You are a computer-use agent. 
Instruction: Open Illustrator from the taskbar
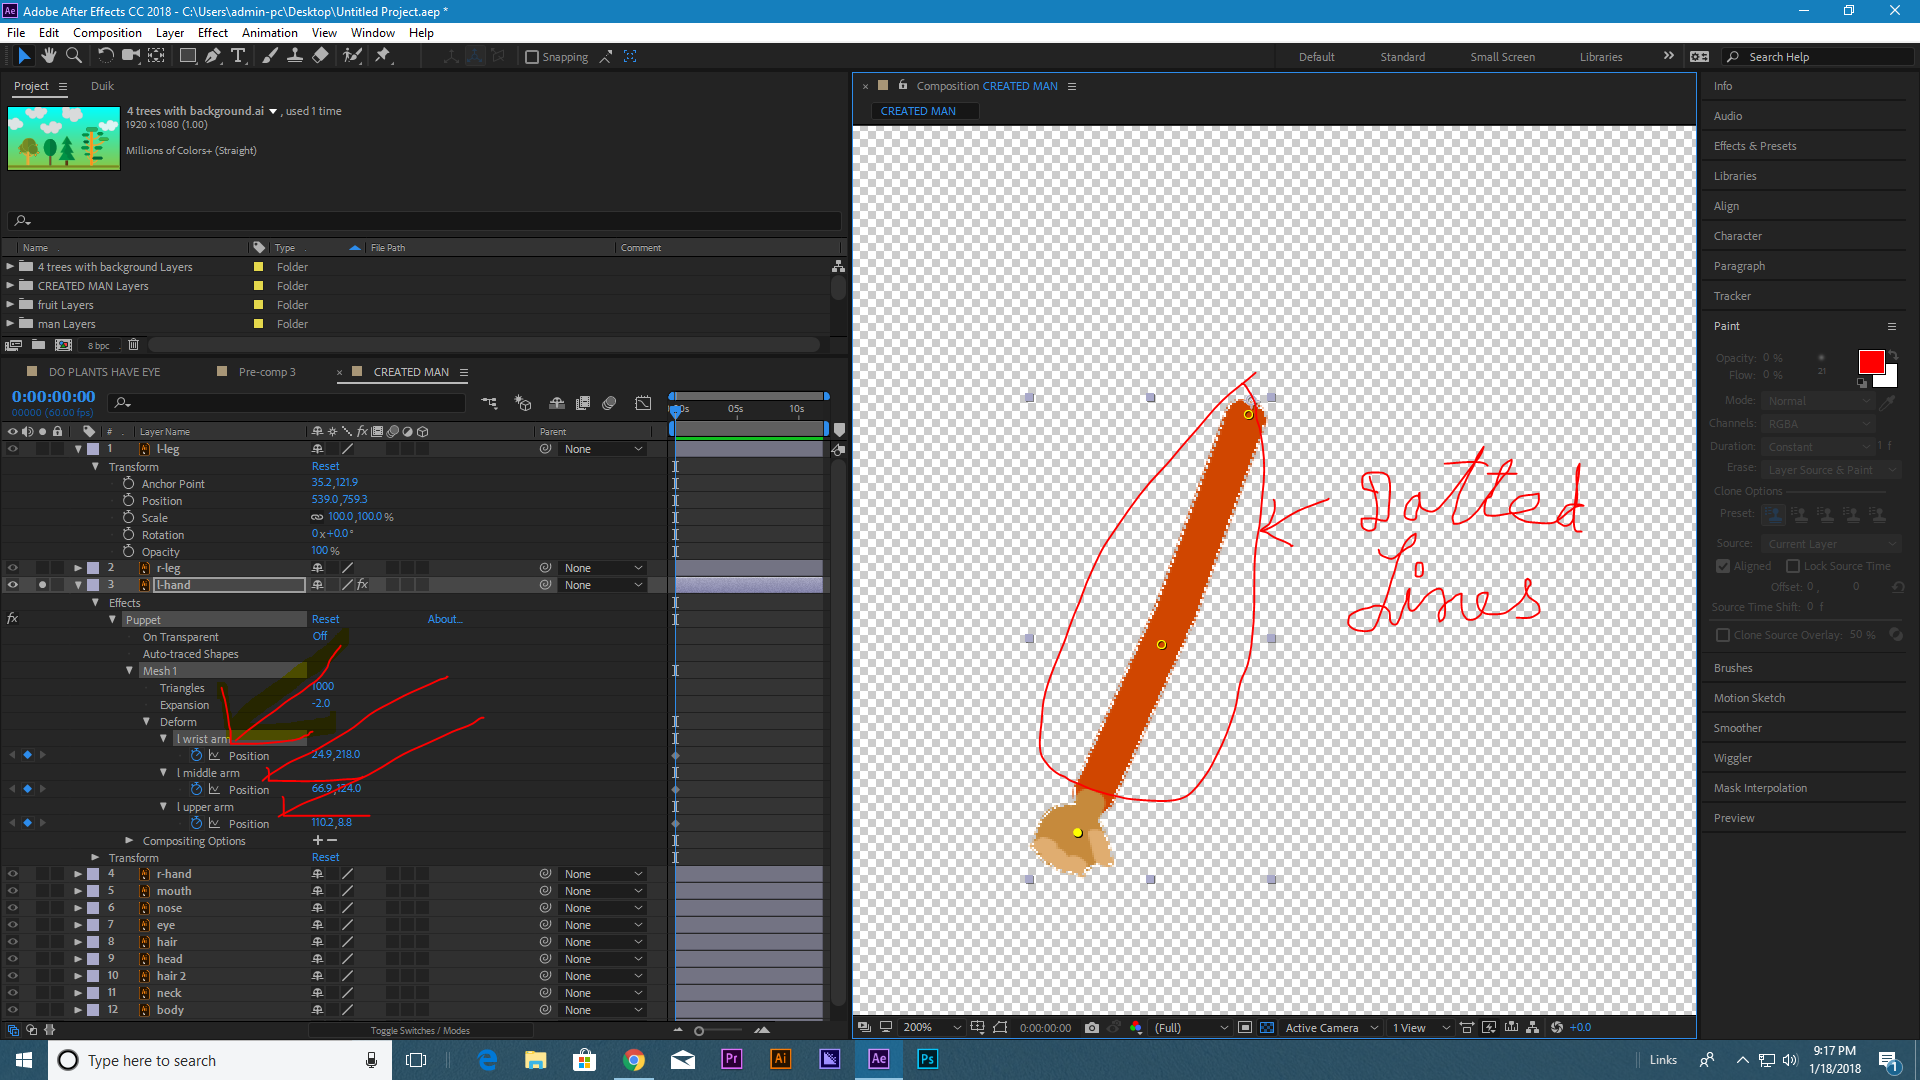click(781, 1059)
